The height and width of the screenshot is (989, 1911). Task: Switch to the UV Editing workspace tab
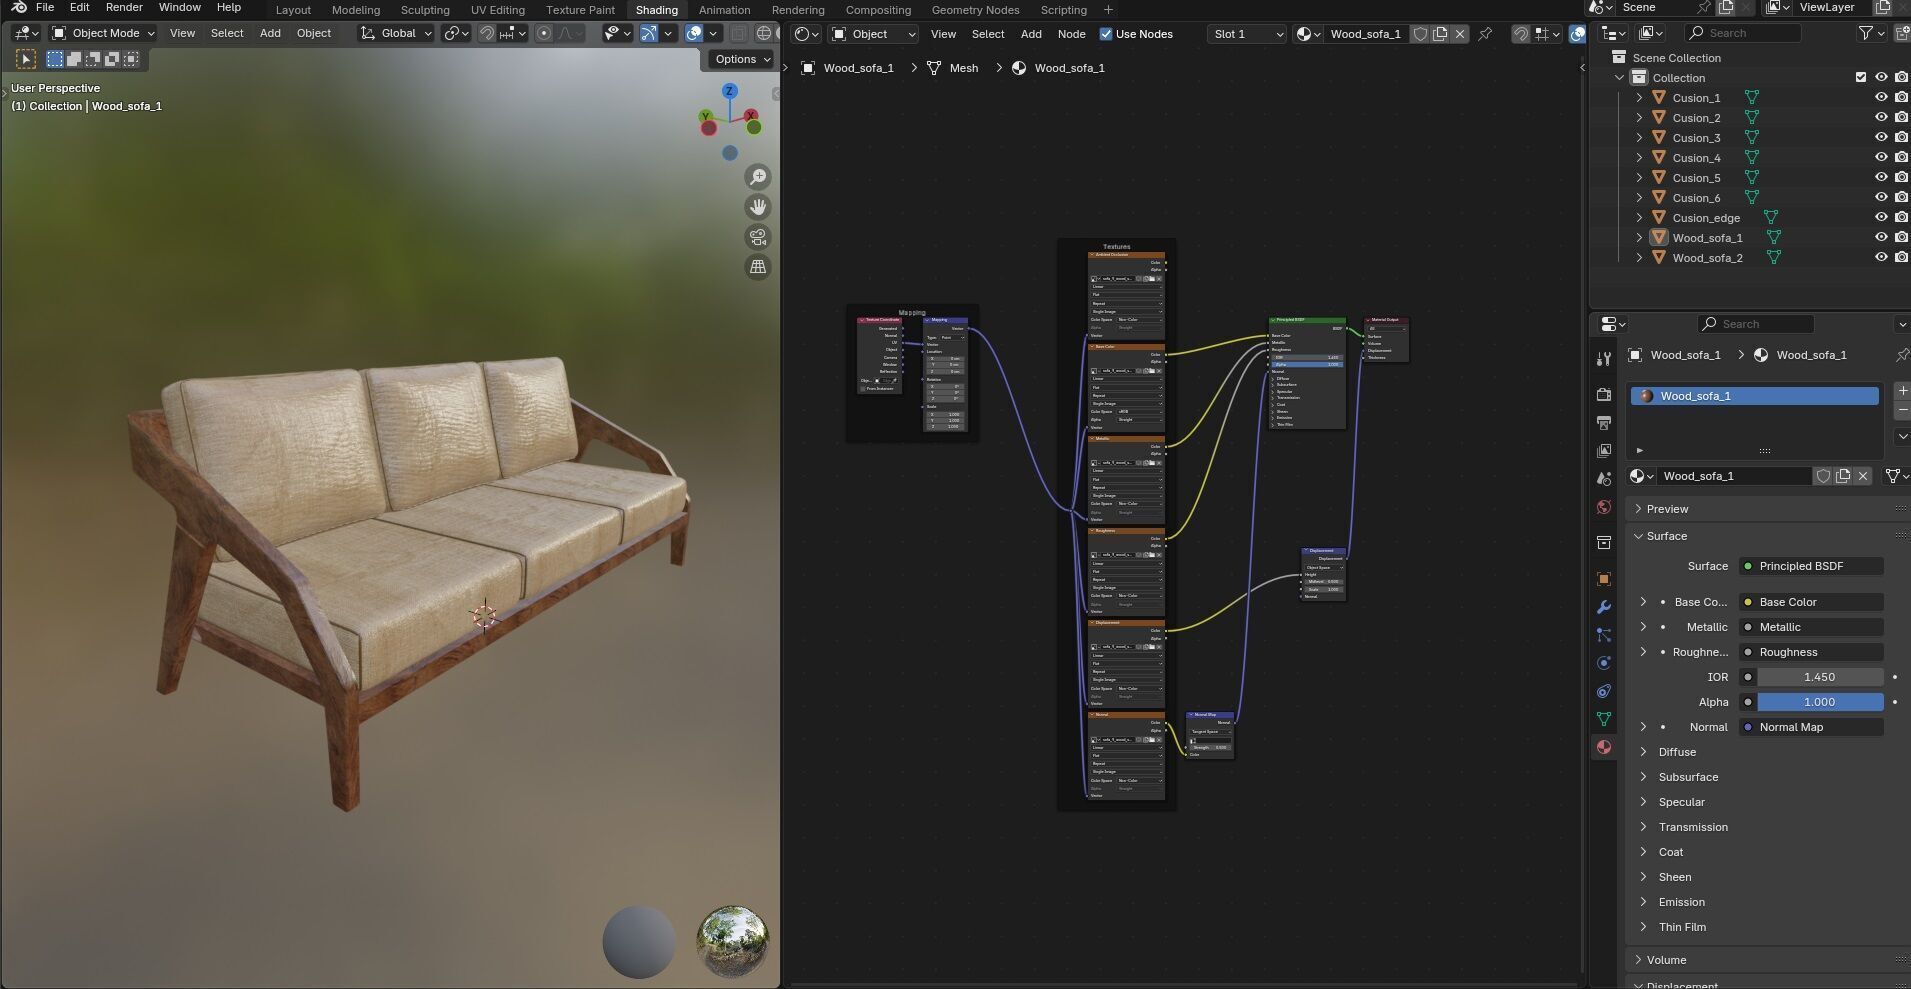click(x=497, y=10)
